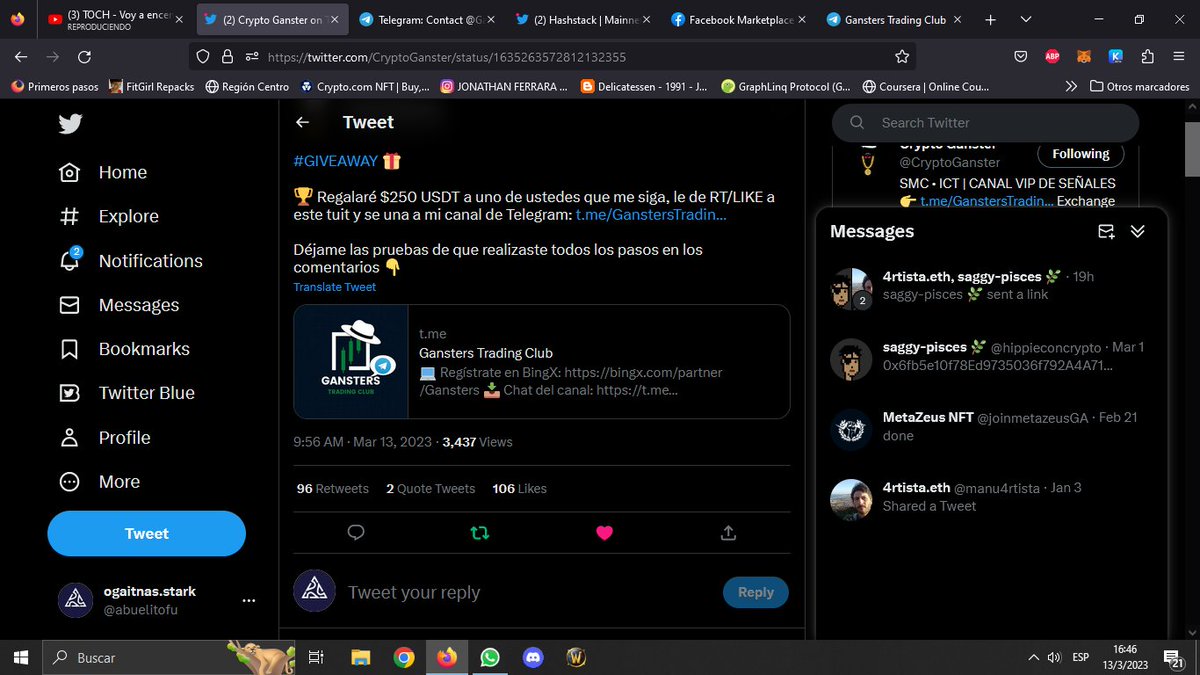The height and width of the screenshot is (675, 1200).
Task: Click the Reply button
Action: 755,592
